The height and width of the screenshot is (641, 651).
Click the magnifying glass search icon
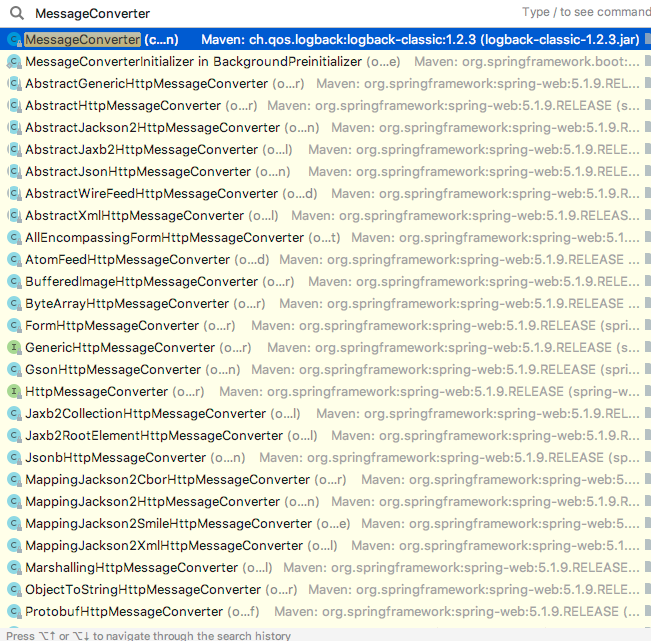click(17, 13)
